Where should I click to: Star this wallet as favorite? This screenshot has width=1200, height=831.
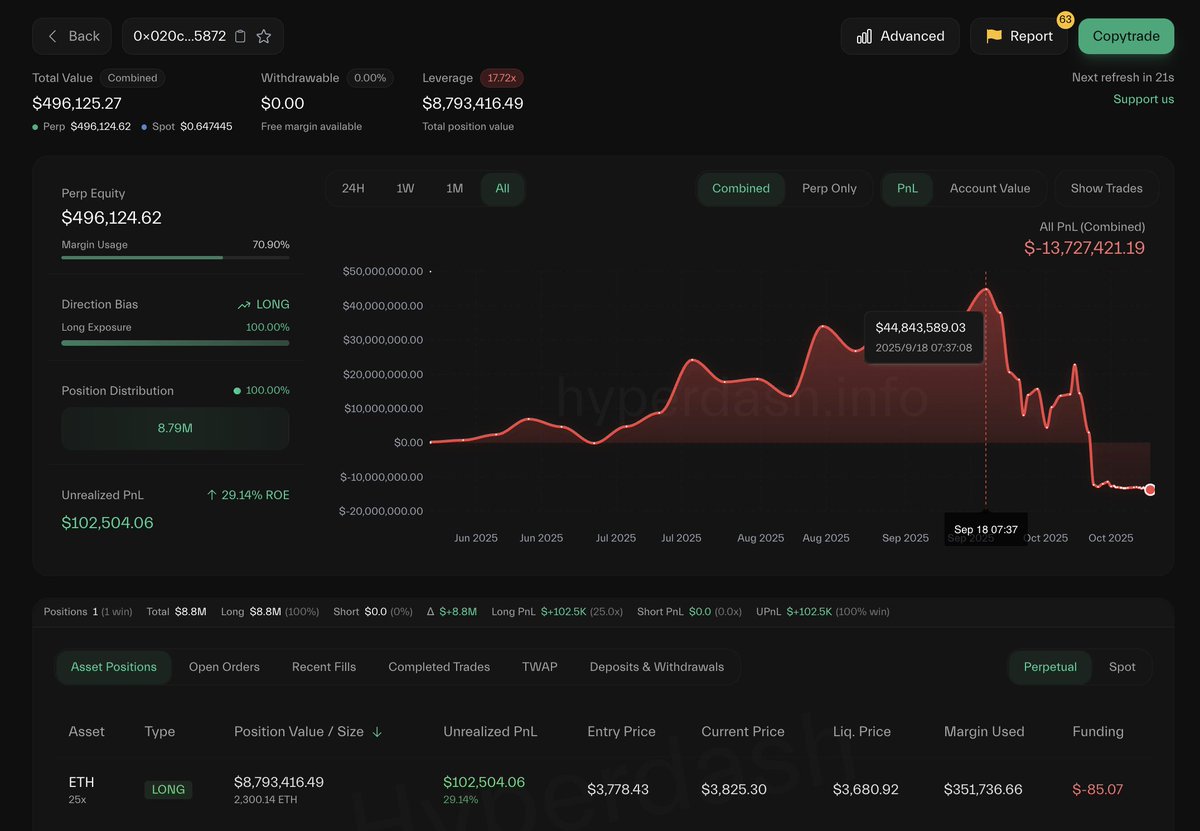[264, 36]
